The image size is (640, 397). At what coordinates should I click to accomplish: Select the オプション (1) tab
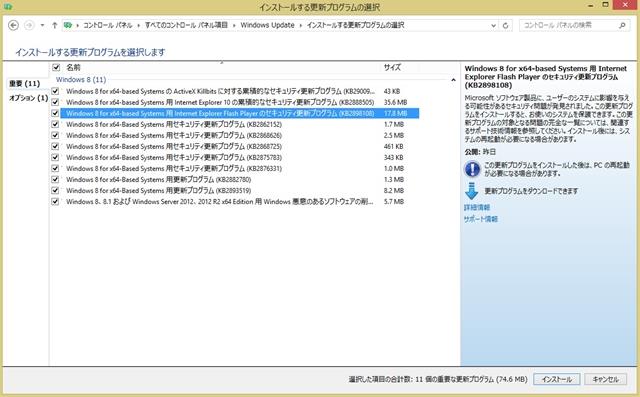29,98
